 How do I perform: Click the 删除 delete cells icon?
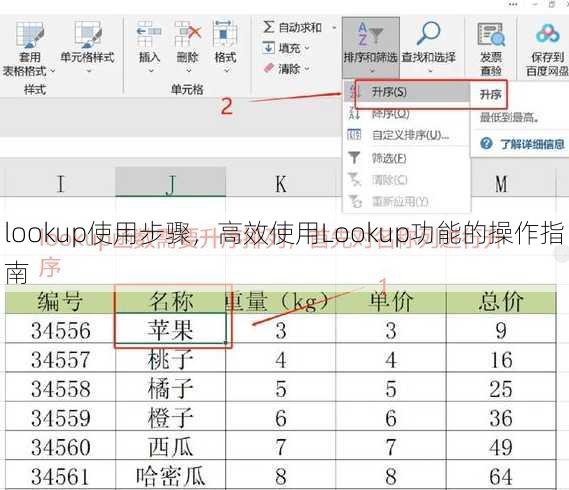(188, 34)
